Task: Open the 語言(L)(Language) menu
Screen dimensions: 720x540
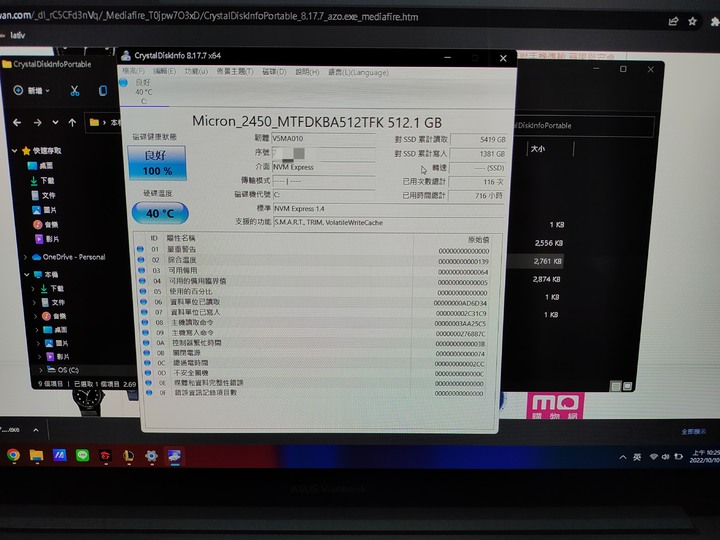Action: tap(358, 72)
